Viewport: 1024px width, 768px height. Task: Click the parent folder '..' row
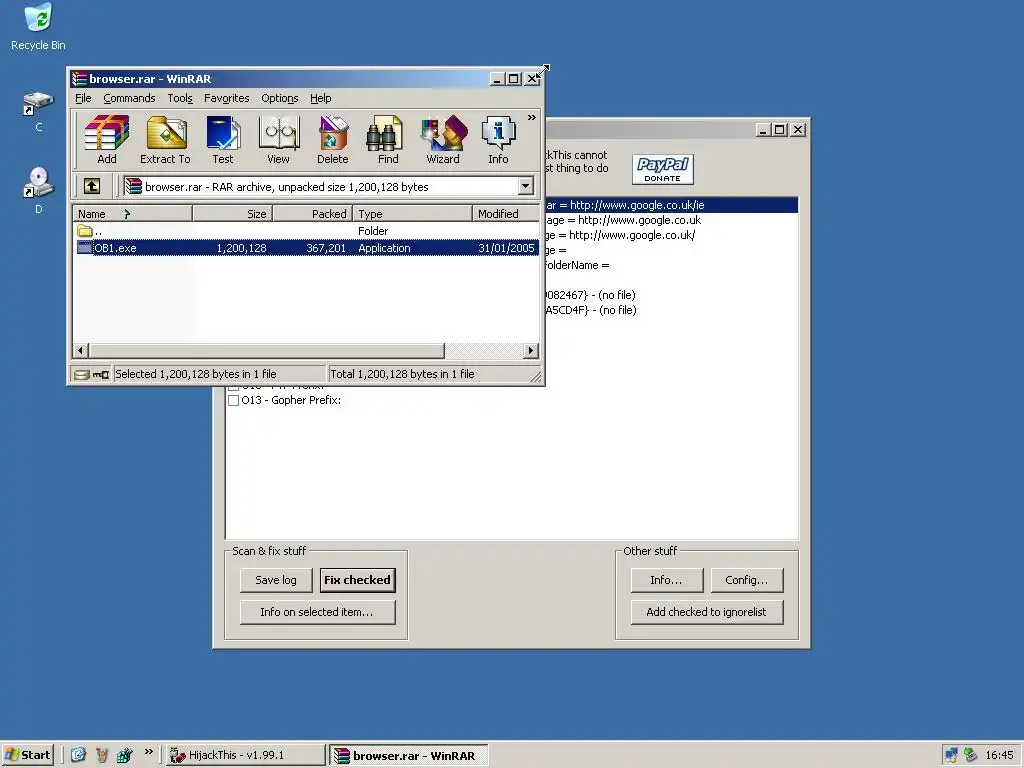coord(306,231)
